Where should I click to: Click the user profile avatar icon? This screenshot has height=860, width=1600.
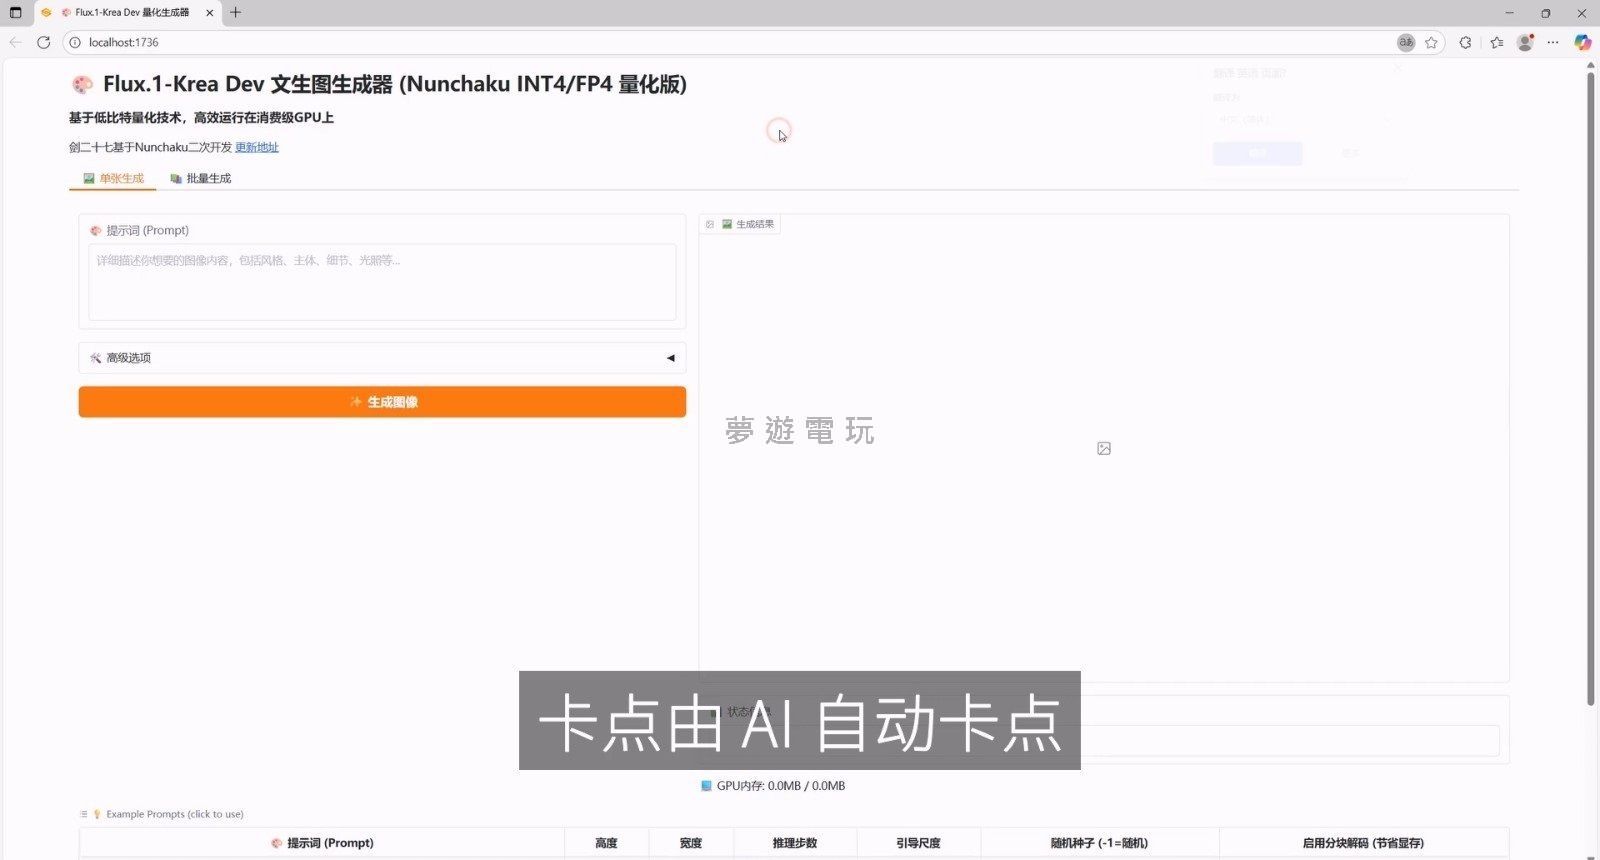point(1525,42)
